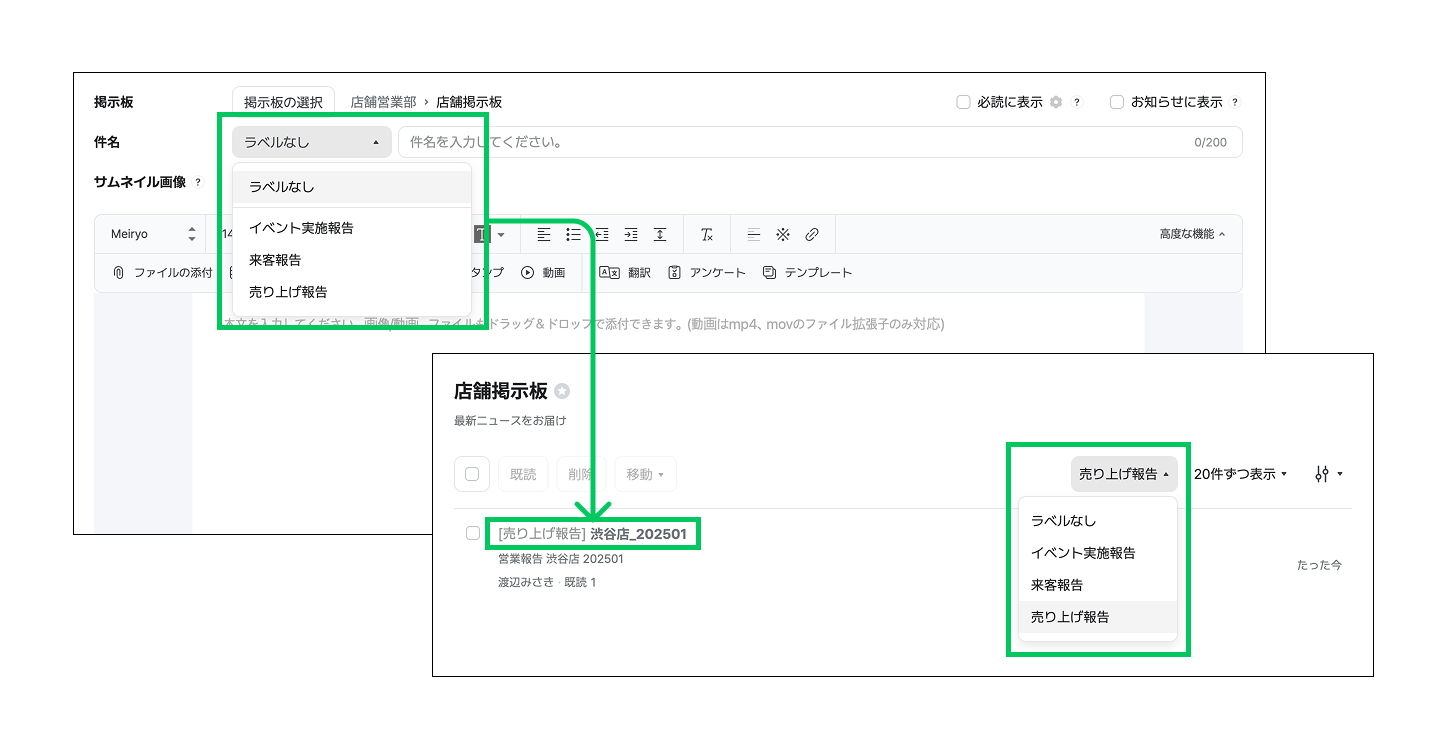Click the 翻訳 (translate) tool
This screenshot has width=1445, height=742.
pos(625,272)
